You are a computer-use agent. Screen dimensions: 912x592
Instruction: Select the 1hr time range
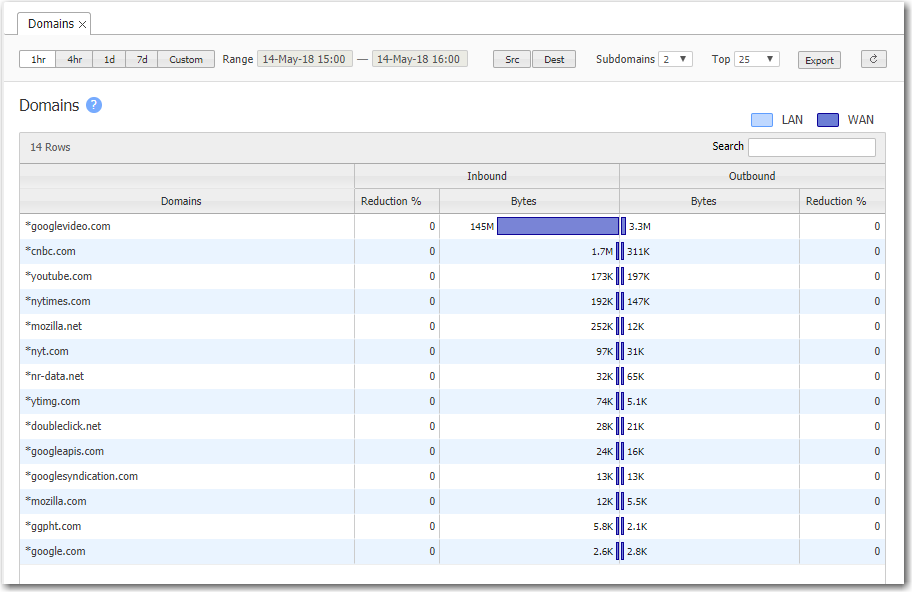pyautogui.click(x=38, y=59)
